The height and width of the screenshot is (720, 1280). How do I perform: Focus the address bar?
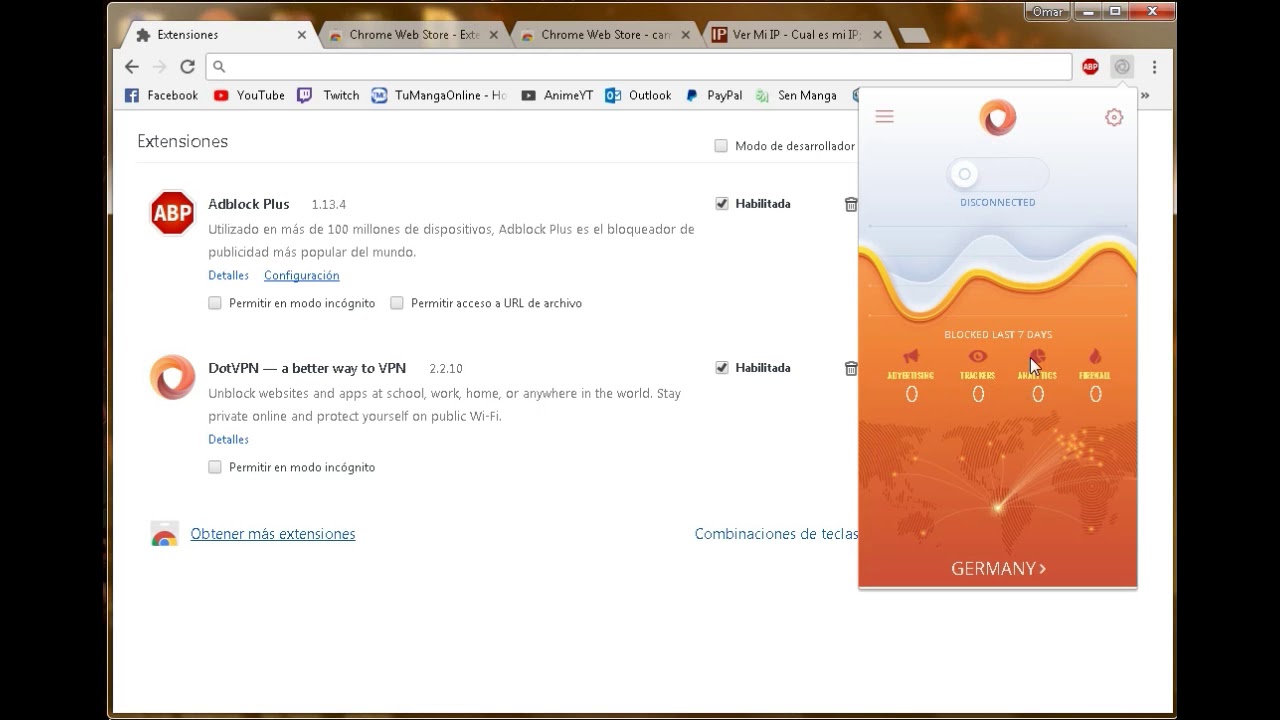tap(638, 67)
